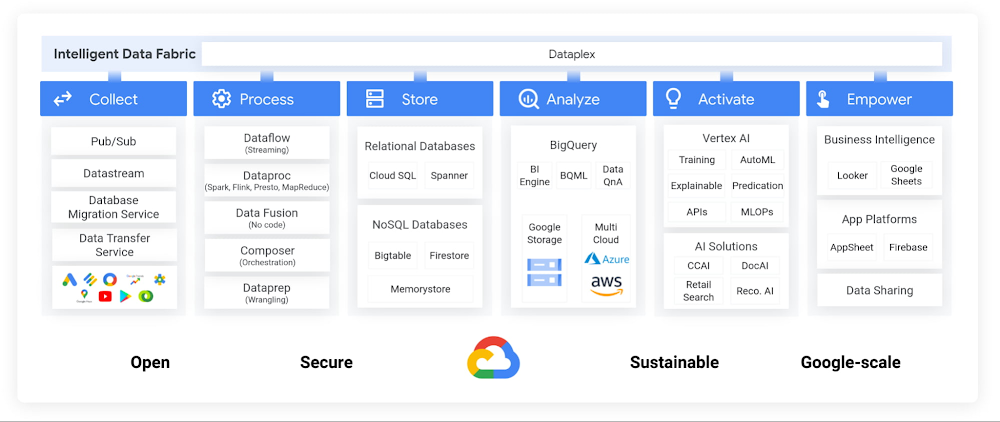
Task: Select Dataprep (Wrangling) box
Action: pos(267,293)
